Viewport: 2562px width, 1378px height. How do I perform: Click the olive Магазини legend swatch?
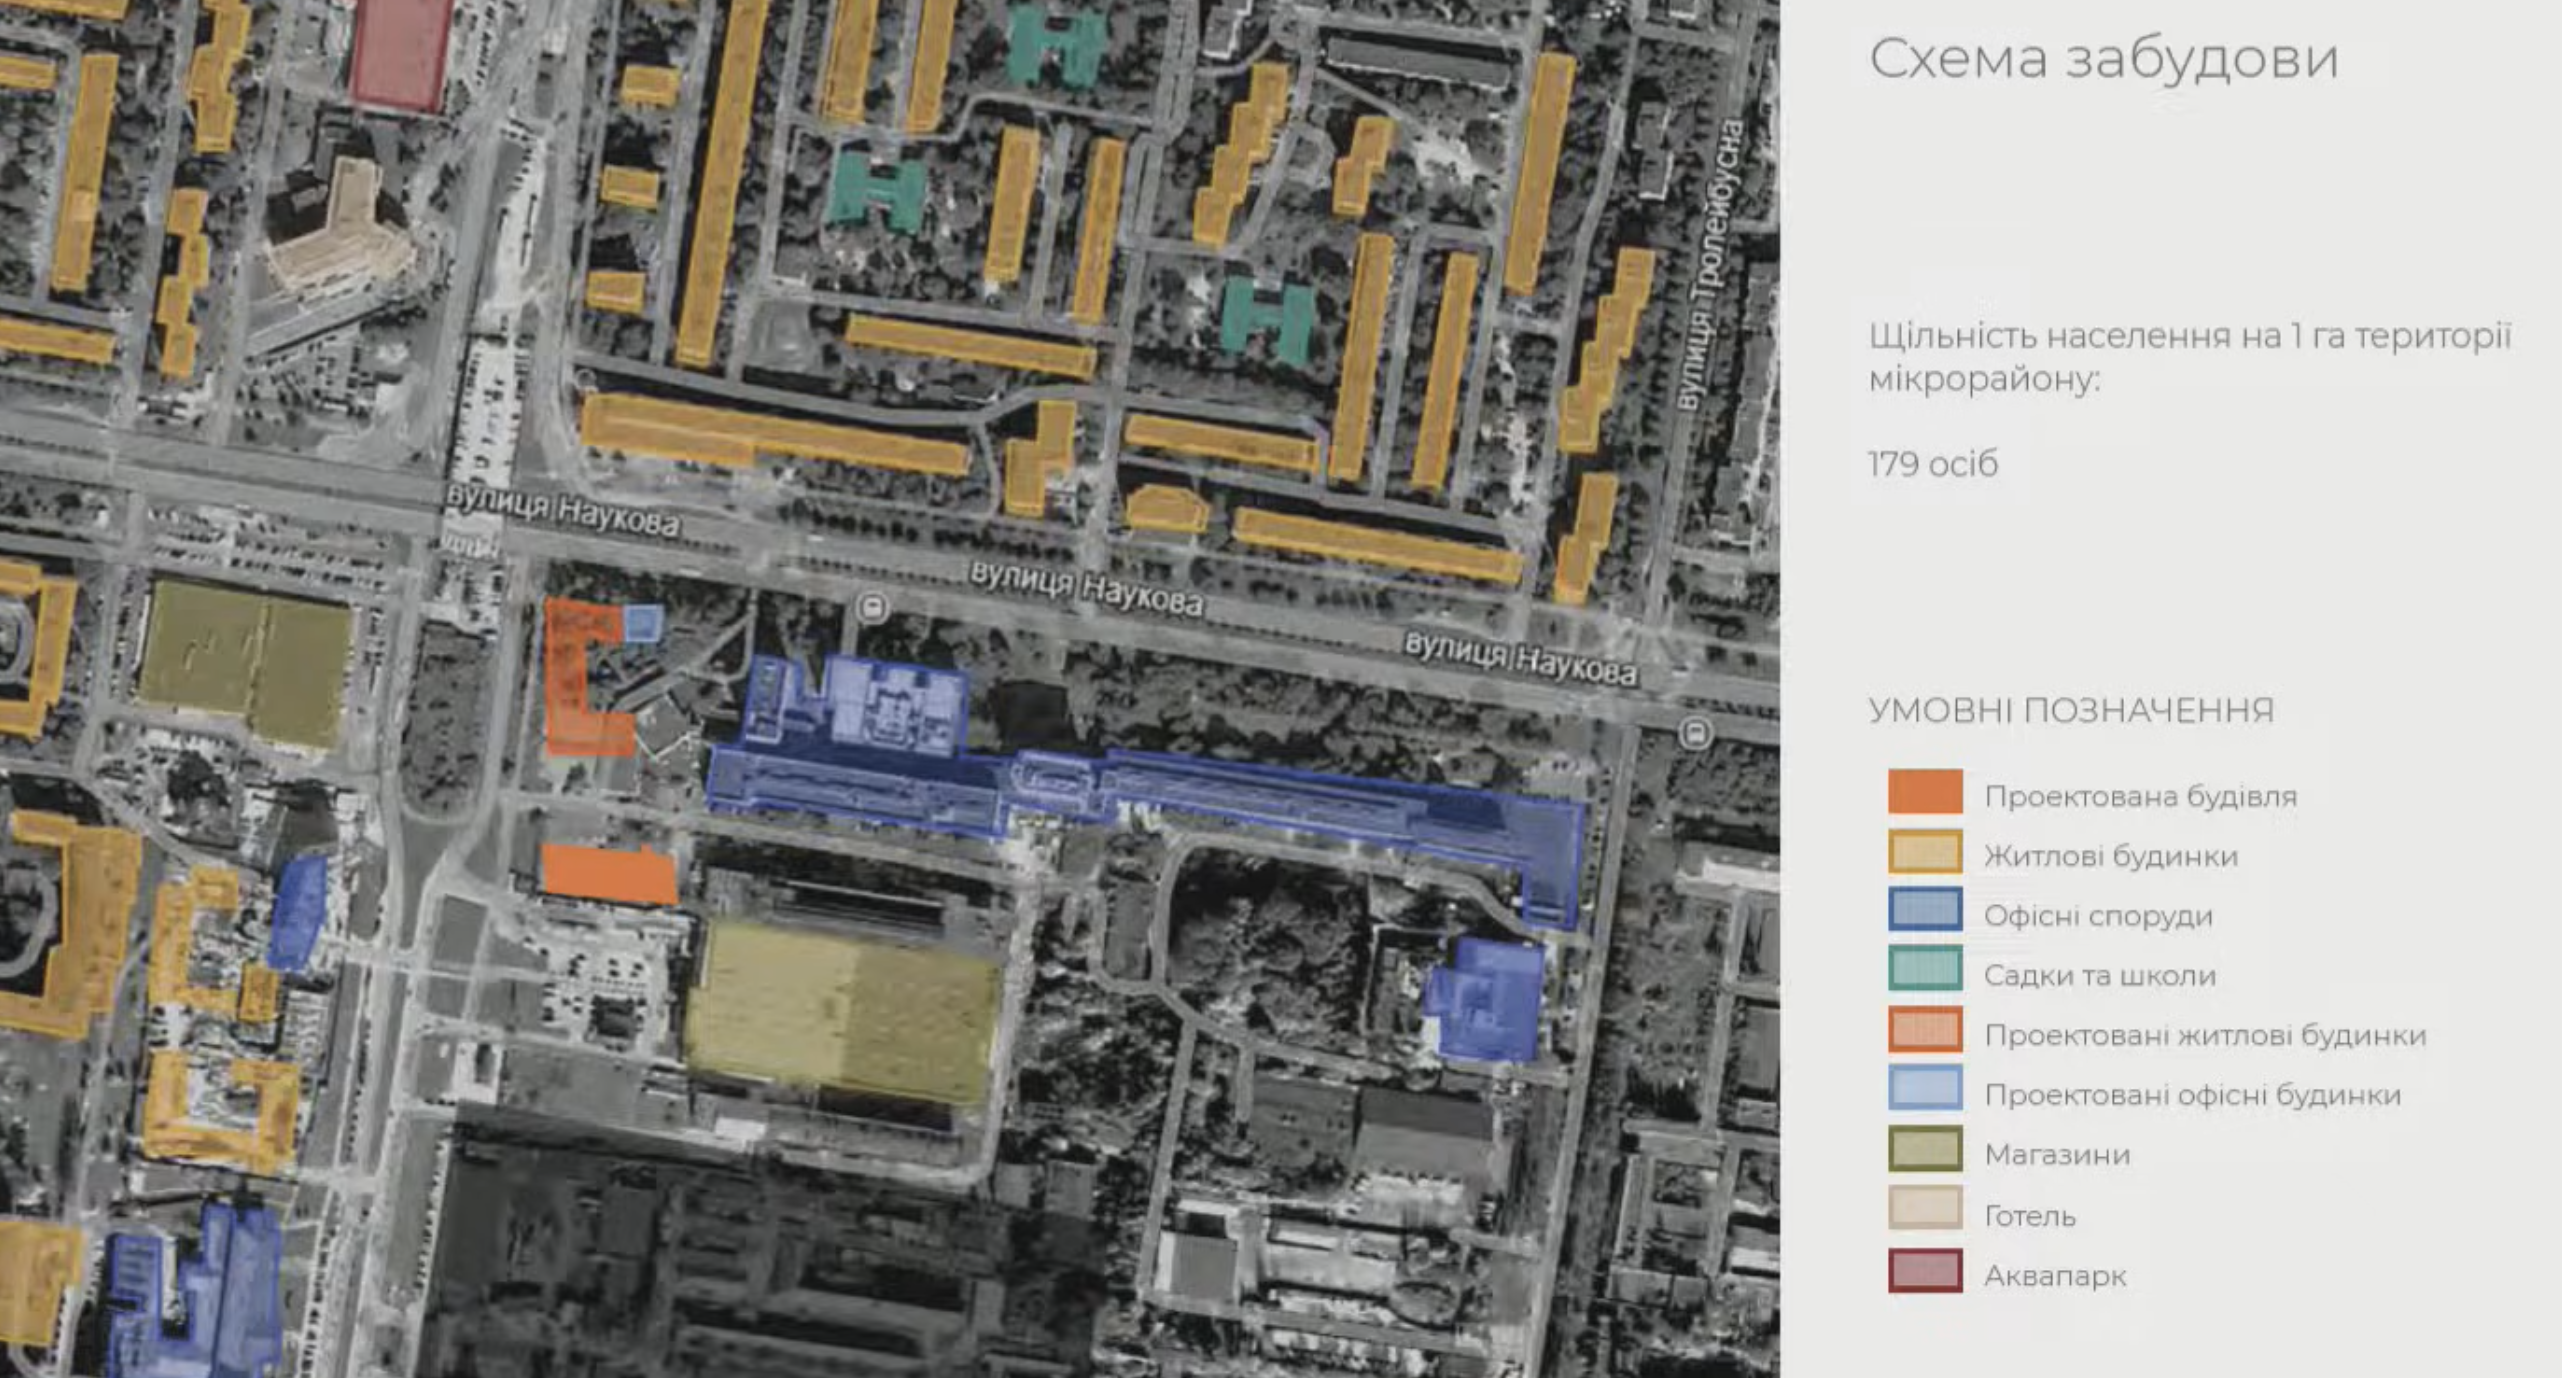pos(1924,1149)
